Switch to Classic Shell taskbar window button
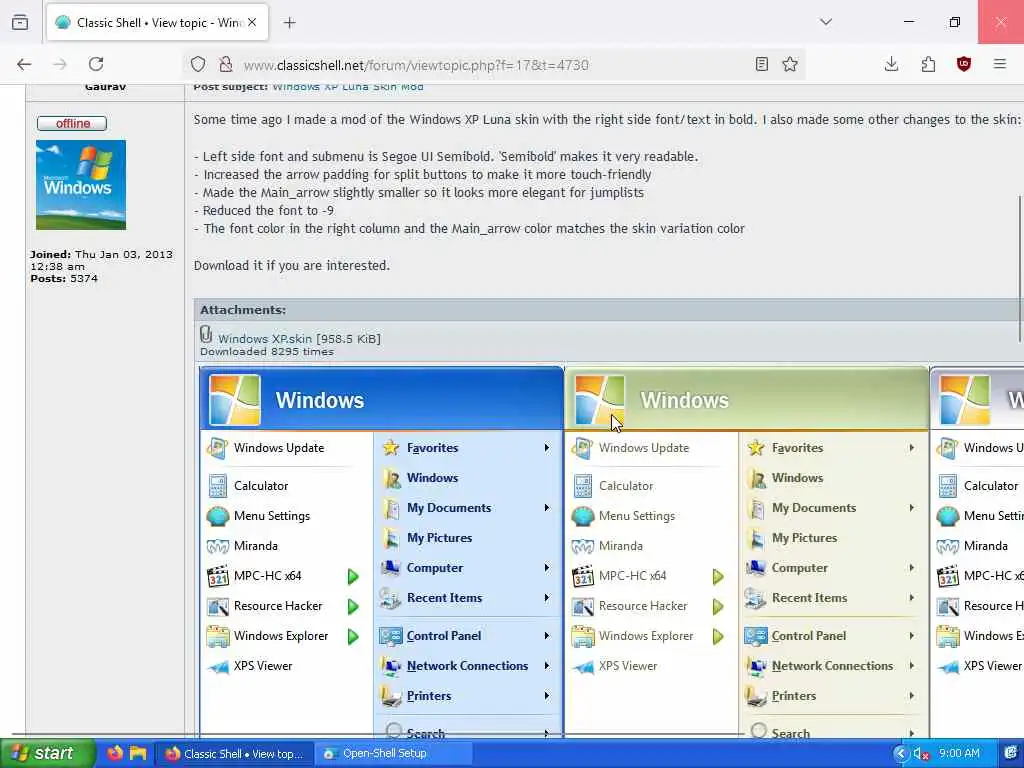 tap(234, 754)
